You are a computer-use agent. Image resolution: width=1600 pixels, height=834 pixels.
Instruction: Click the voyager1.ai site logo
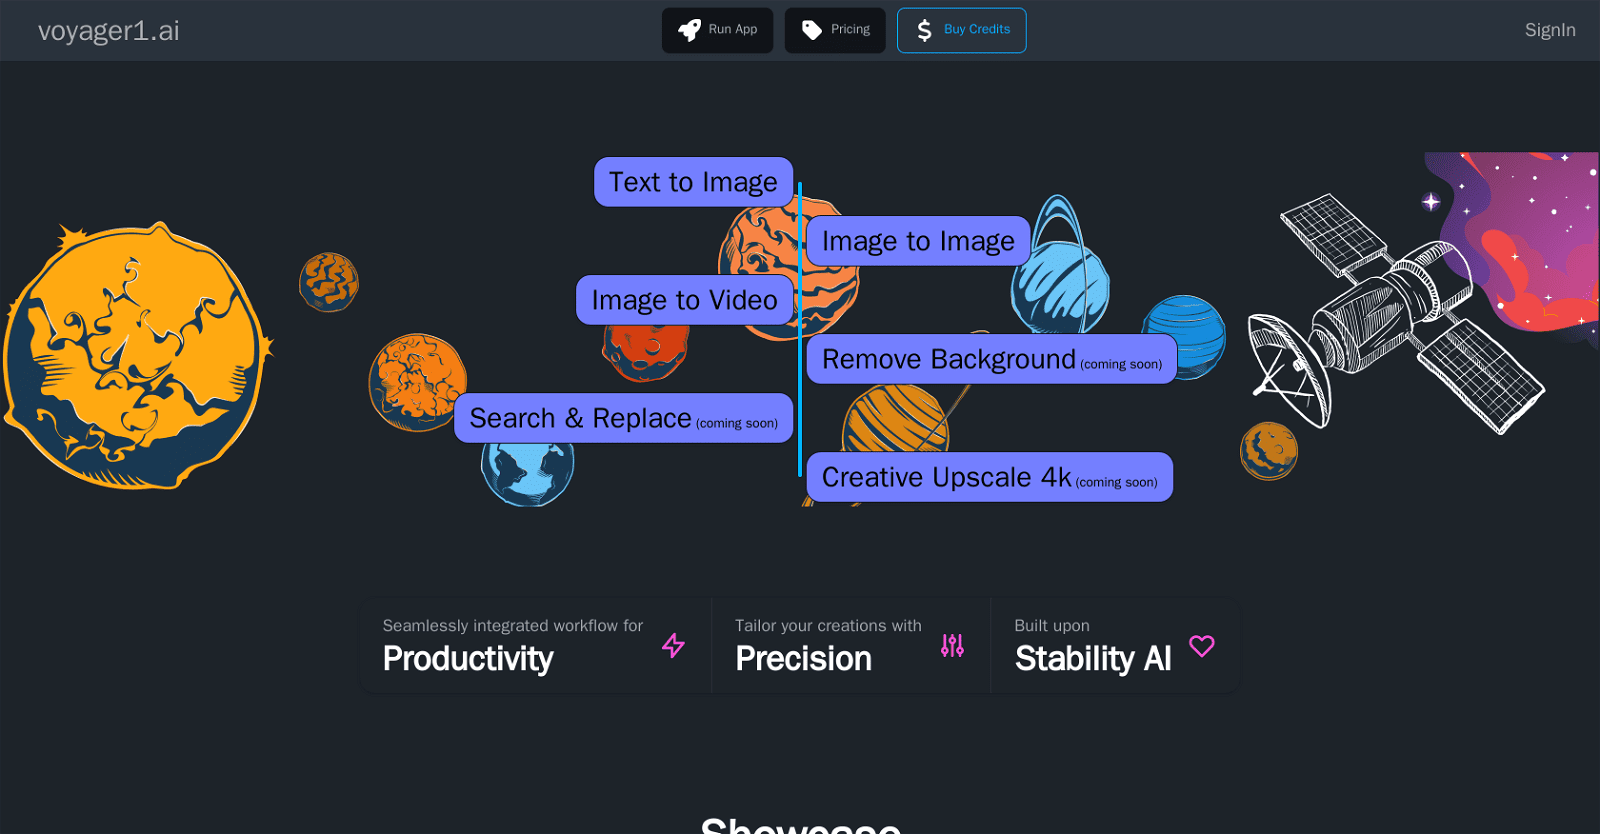coord(109,31)
